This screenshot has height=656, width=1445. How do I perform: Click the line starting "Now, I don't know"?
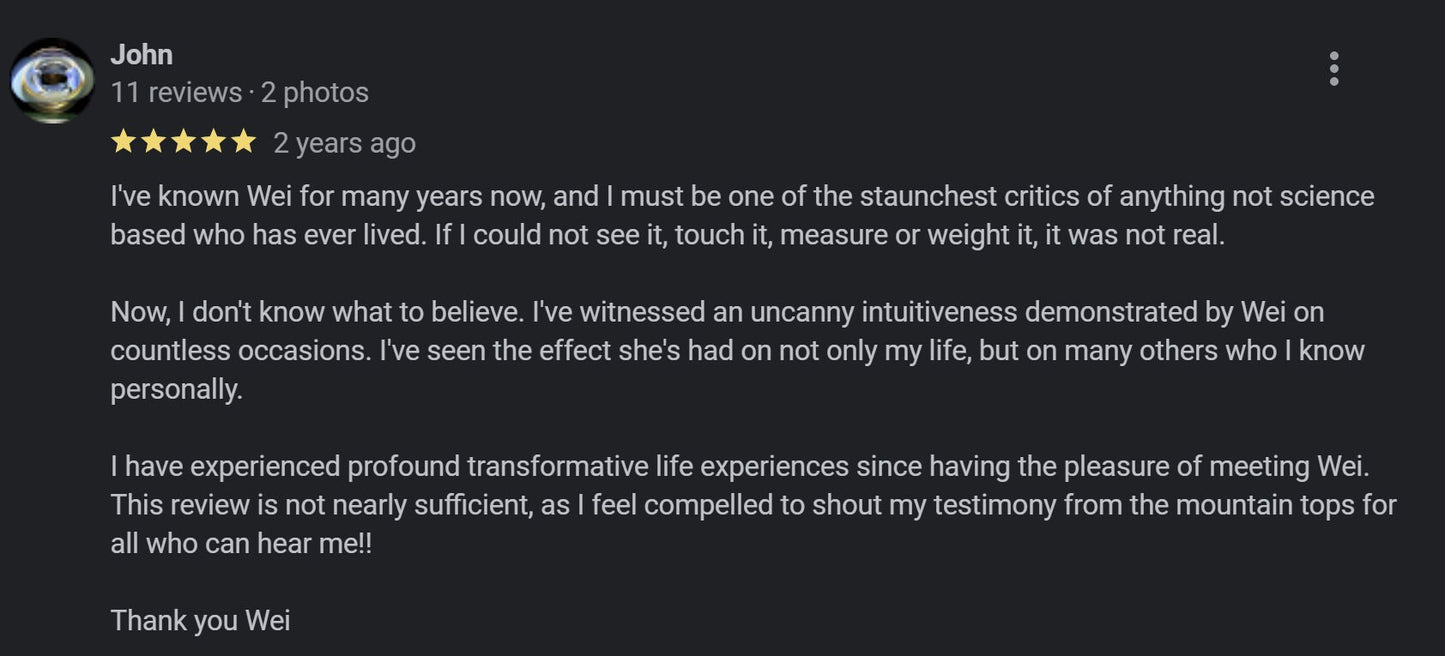717,312
